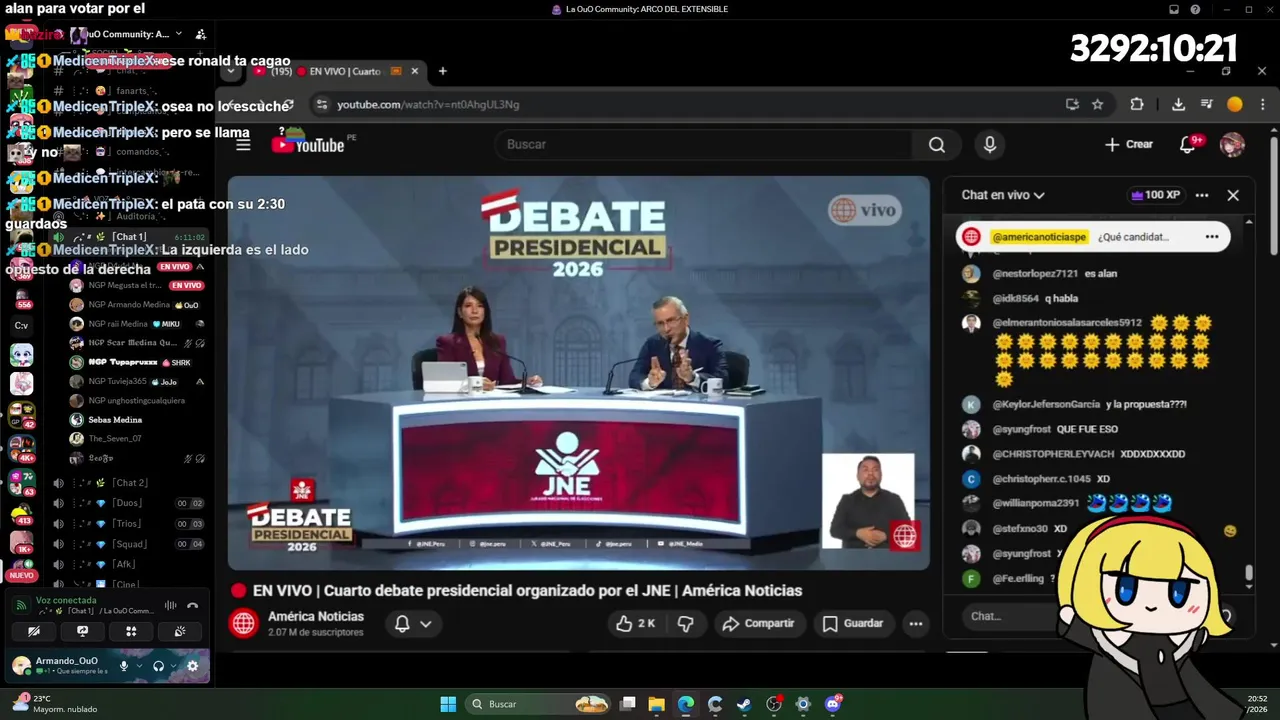Open Steam from the taskbar
The height and width of the screenshot is (720, 1280).
[744, 704]
